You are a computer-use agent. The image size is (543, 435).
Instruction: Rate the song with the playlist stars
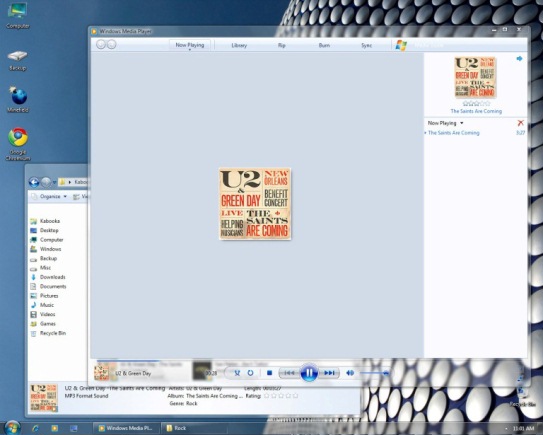pyautogui.click(x=476, y=103)
